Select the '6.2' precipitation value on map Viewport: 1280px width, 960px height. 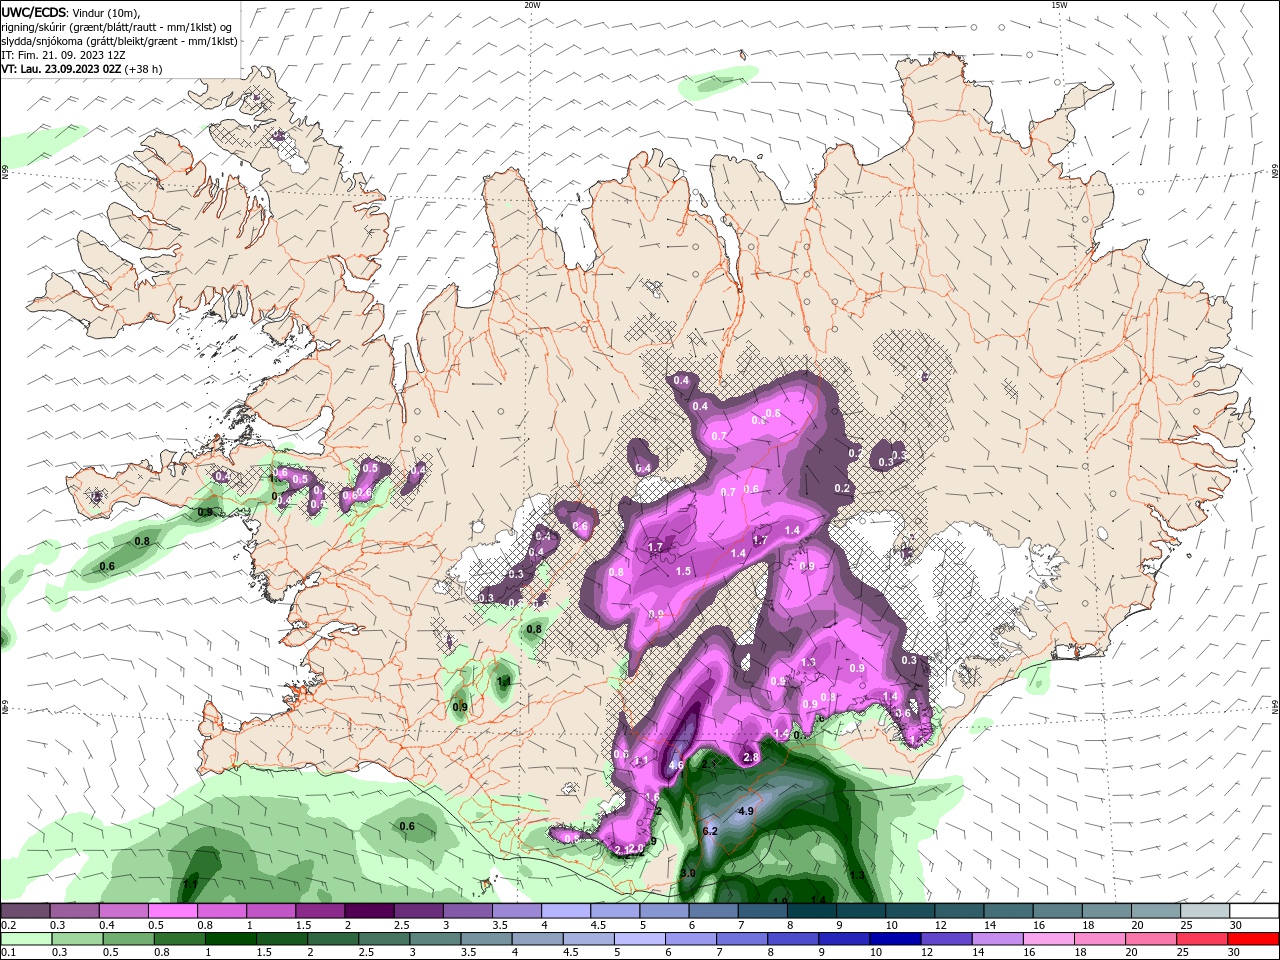(711, 831)
